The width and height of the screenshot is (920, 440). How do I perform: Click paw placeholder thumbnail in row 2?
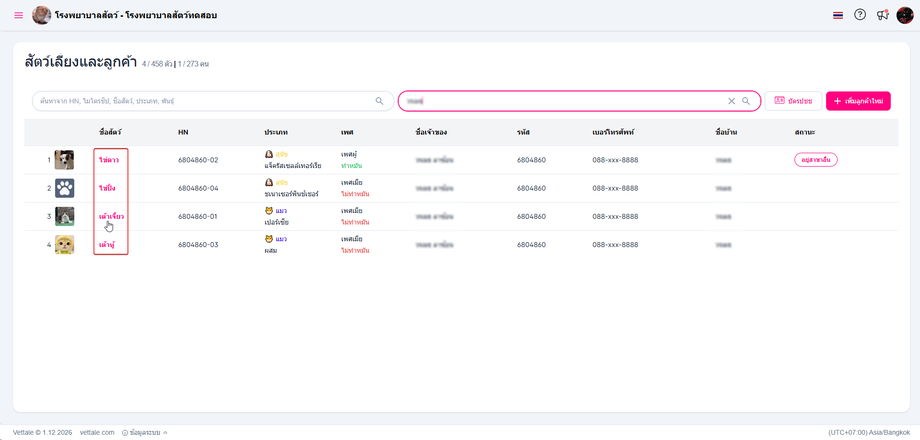65,188
